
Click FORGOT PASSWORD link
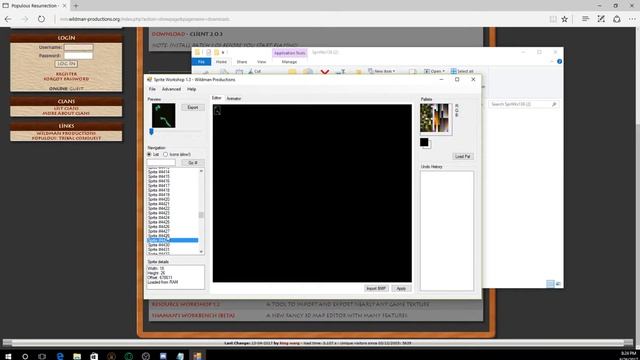(x=66, y=79)
